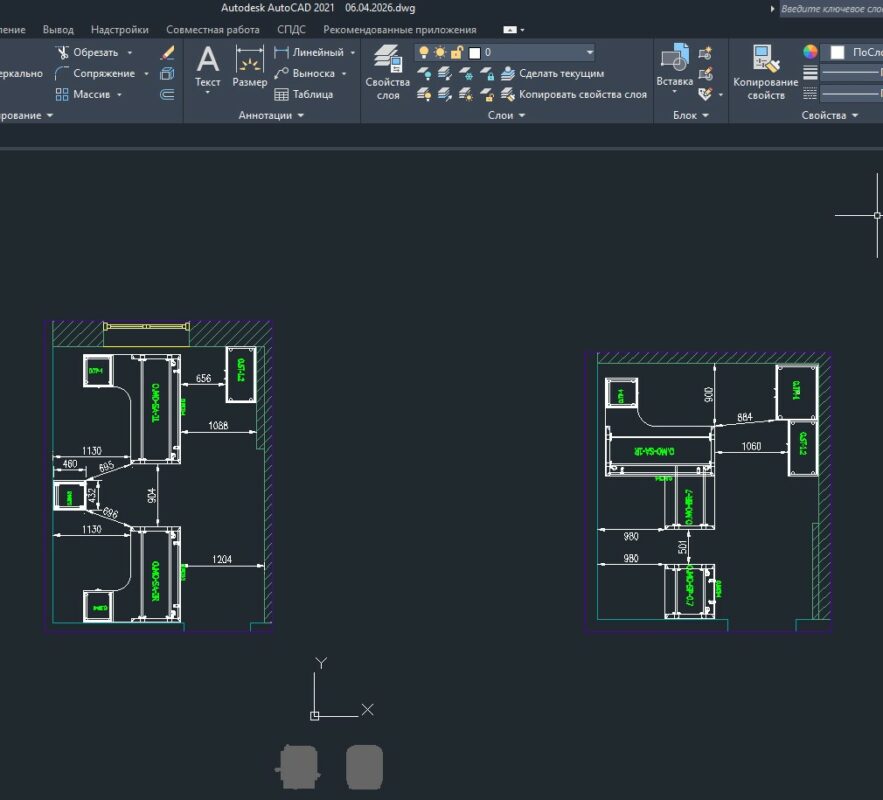Open the СПДС ribbon tab
This screenshot has width=883, height=800.
pos(291,29)
